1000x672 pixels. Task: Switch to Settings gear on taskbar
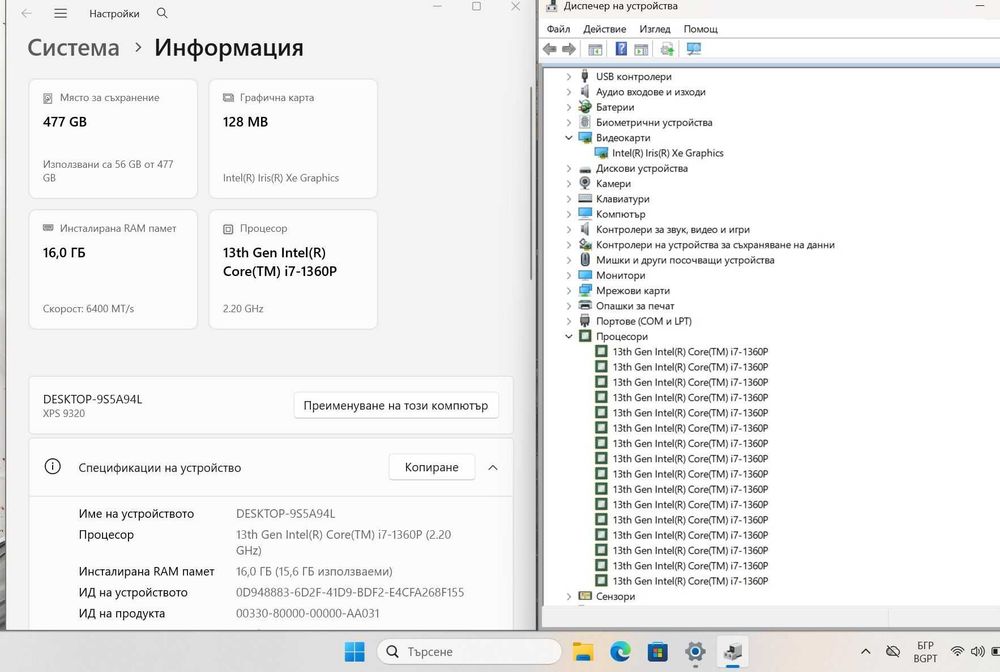[x=695, y=652]
